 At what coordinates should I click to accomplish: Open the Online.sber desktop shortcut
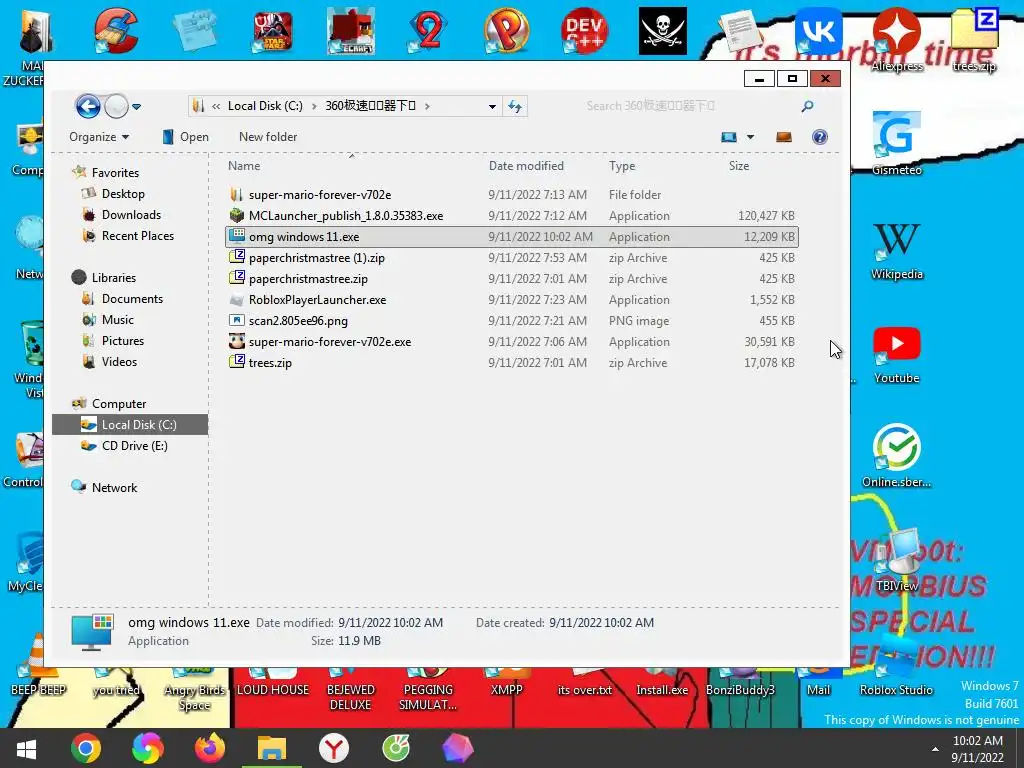tap(897, 456)
